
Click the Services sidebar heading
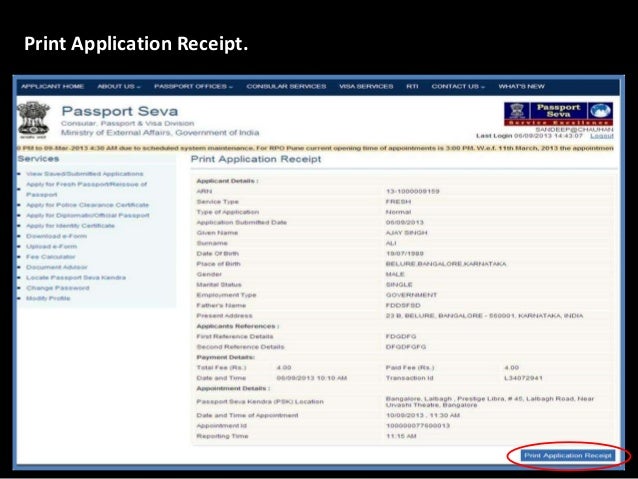coord(38,159)
